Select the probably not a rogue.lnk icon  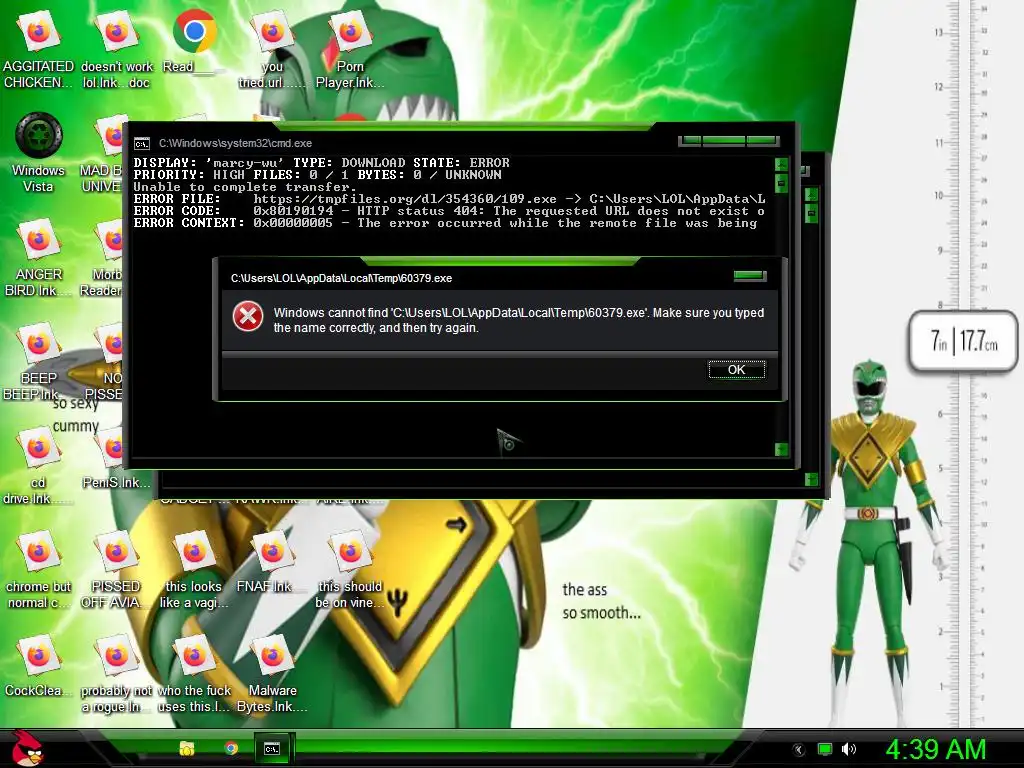(x=116, y=674)
